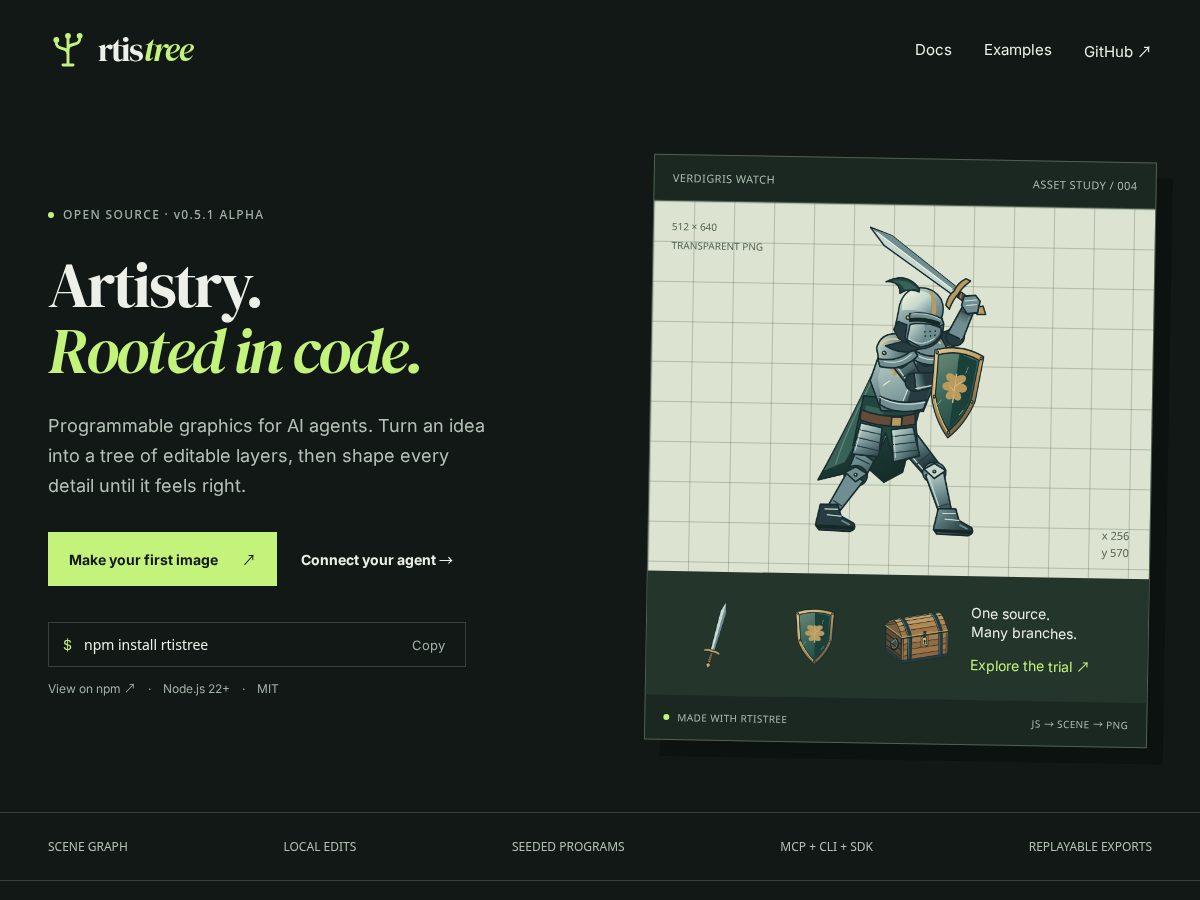
Task: Open Explore the trial link
Action: (1029, 666)
